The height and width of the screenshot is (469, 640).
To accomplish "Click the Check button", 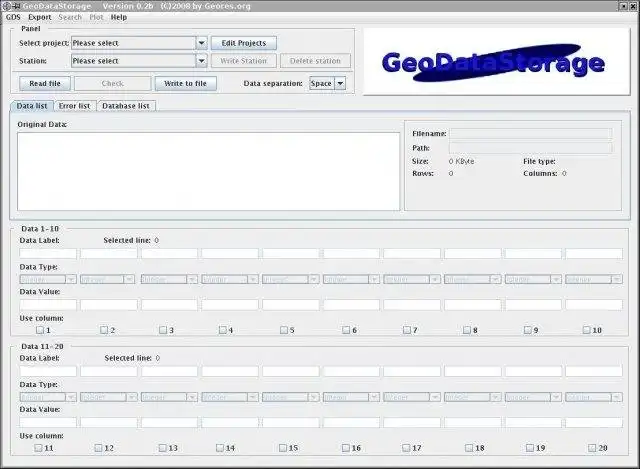I will coord(112,83).
